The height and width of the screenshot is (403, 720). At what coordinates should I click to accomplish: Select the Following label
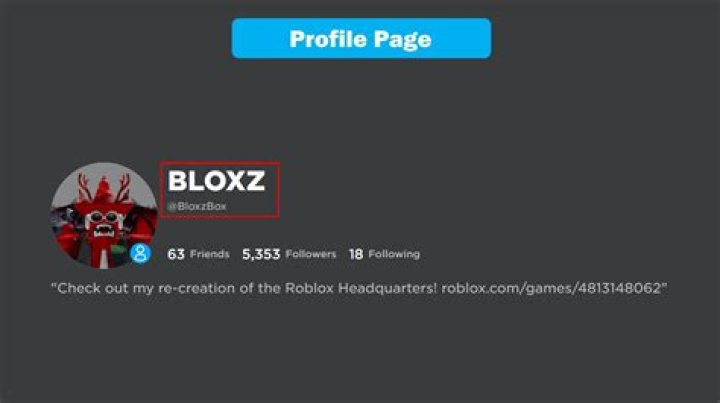click(394, 254)
